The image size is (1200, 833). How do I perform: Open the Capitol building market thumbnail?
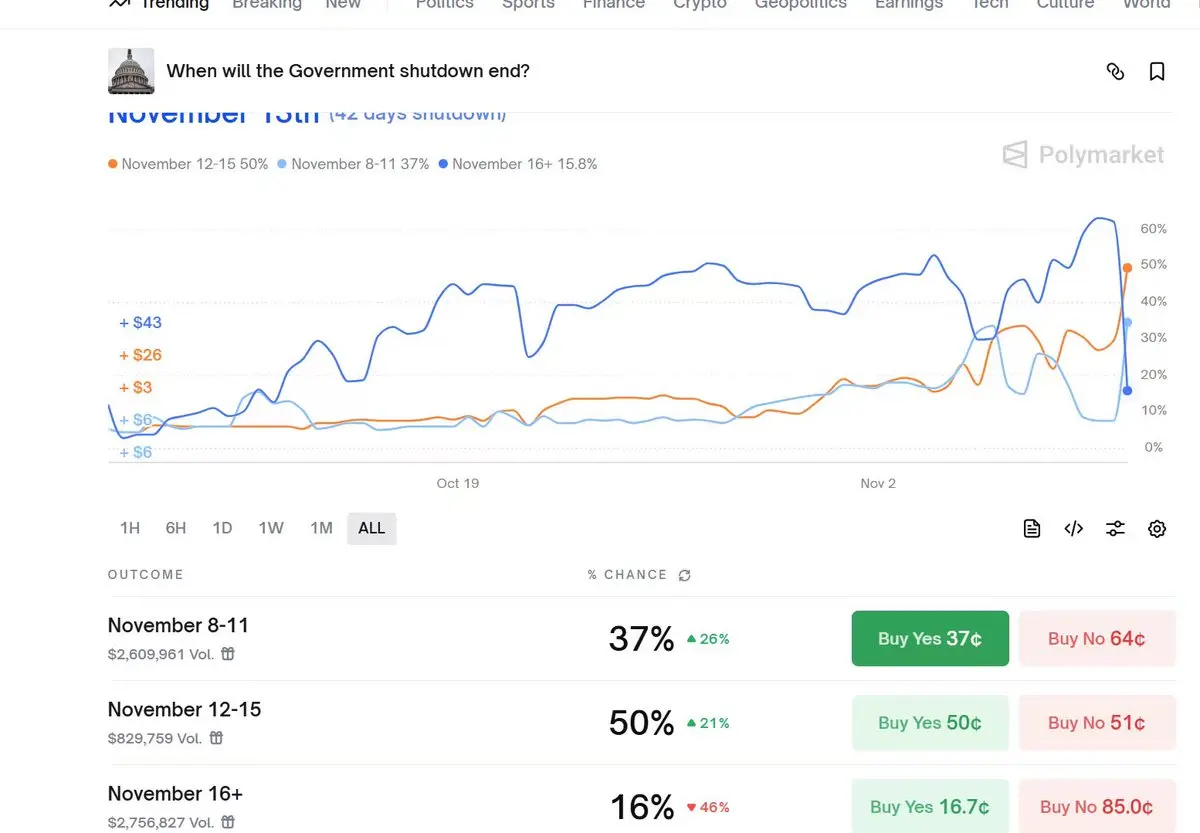131,71
